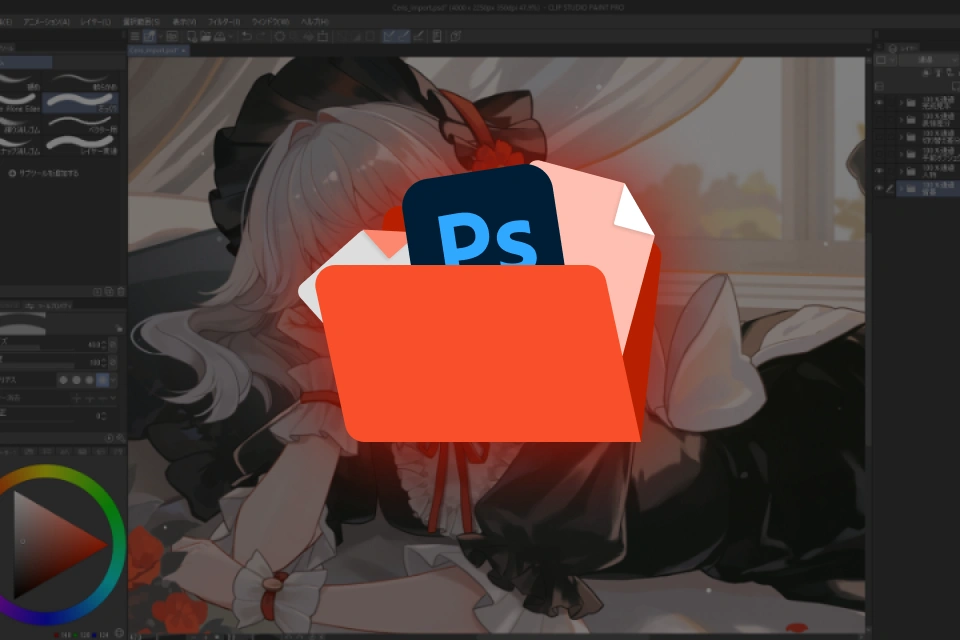
Task: Toggle the Snap to Ruler icon
Action: coord(389,36)
